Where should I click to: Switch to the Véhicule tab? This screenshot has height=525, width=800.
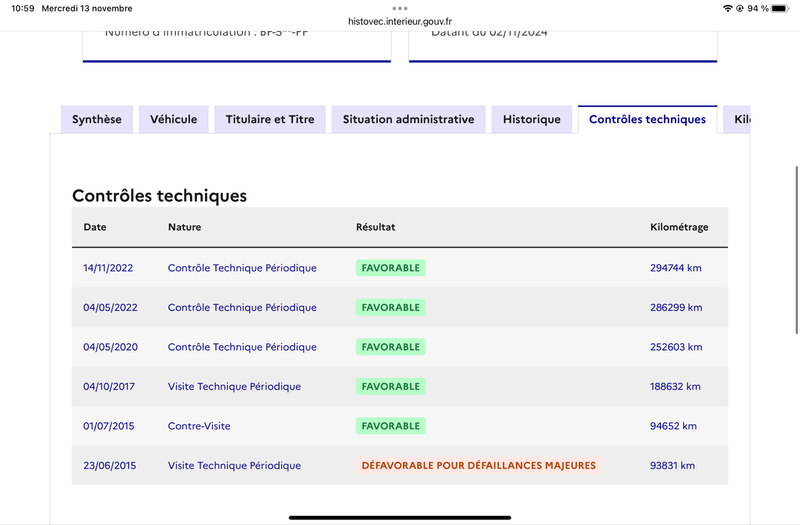tap(173, 119)
